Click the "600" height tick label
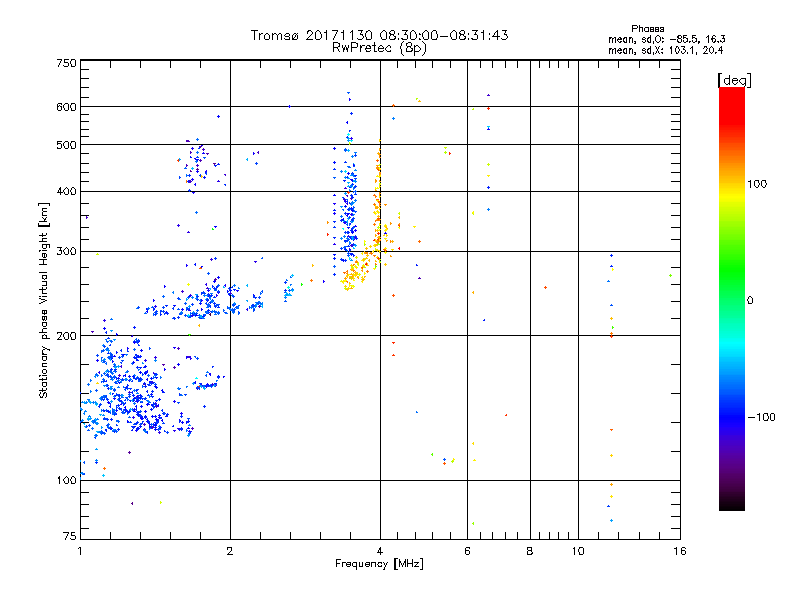The height and width of the screenshot is (600, 800). 66,107
